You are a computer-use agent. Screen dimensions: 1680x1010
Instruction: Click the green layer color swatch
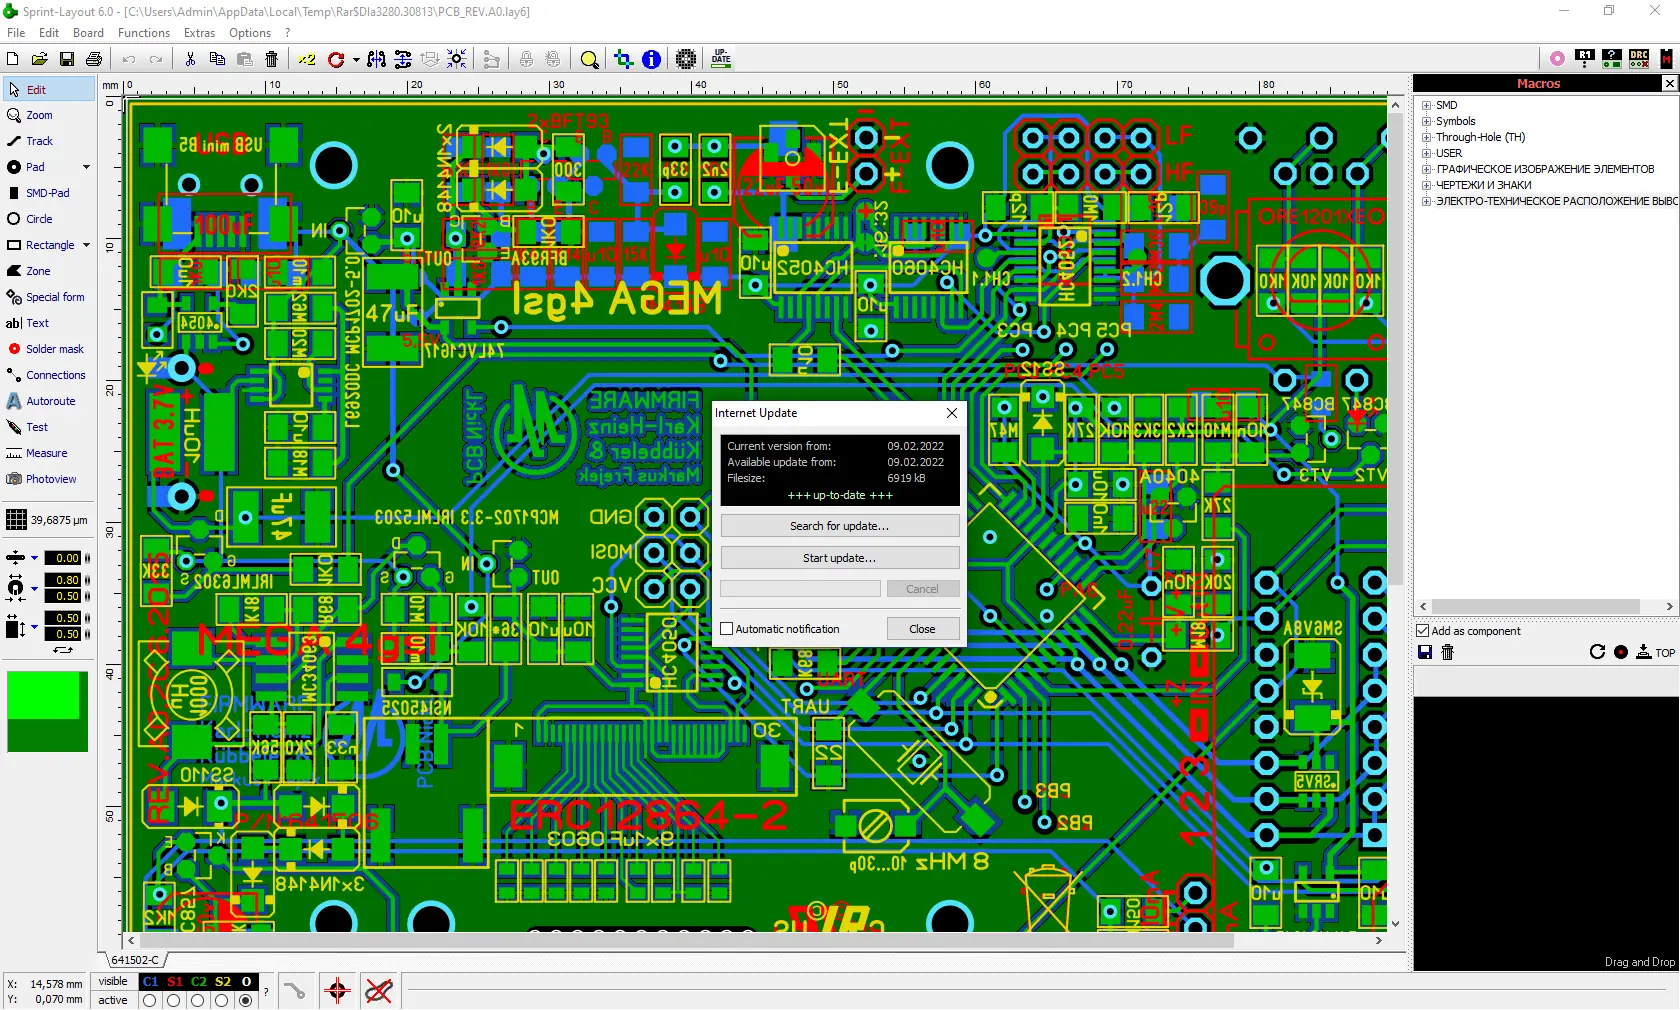click(x=47, y=711)
